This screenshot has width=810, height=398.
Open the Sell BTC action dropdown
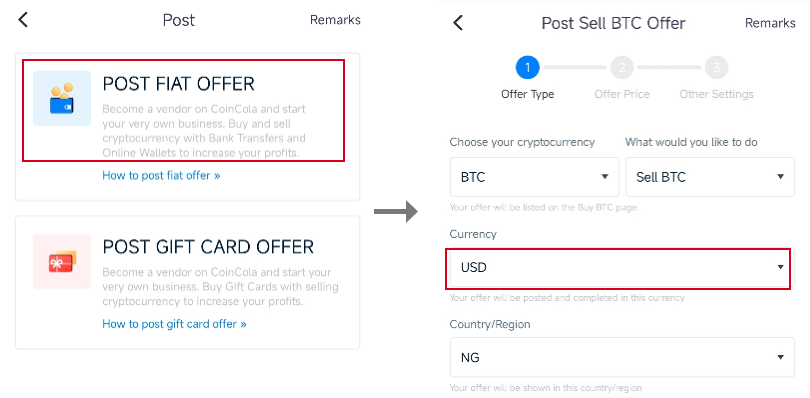click(710, 177)
